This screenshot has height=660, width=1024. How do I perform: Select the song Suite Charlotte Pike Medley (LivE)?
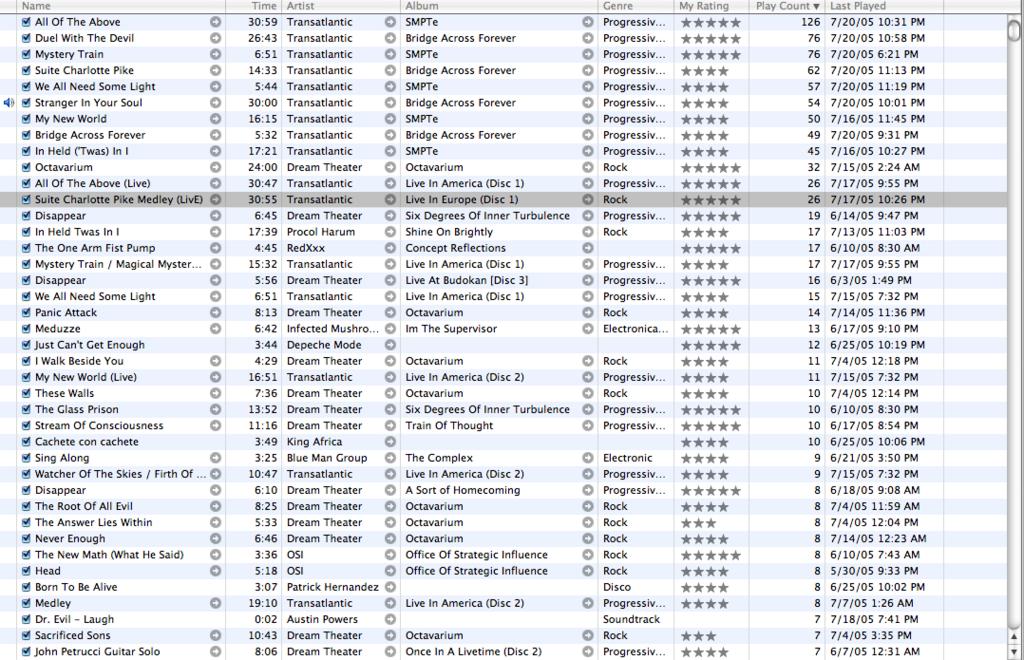click(x=119, y=200)
